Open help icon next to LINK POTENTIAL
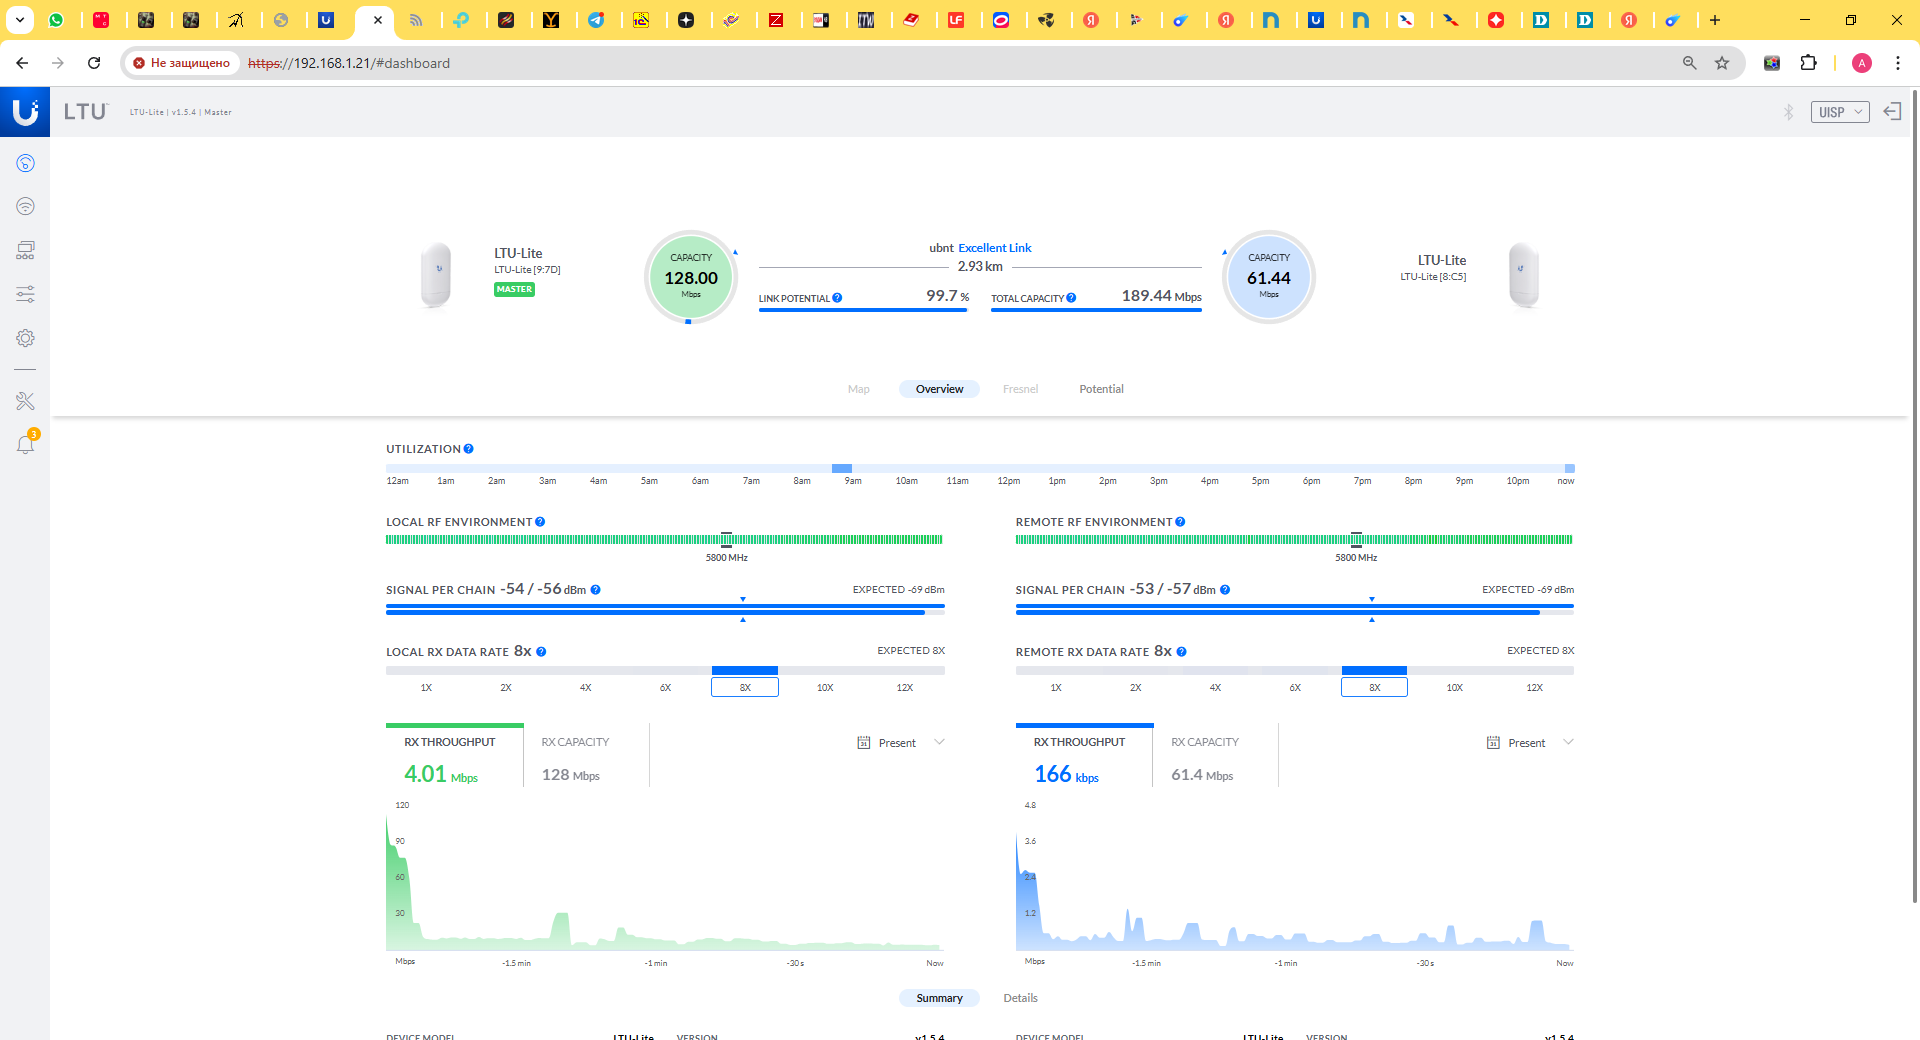 837,298
